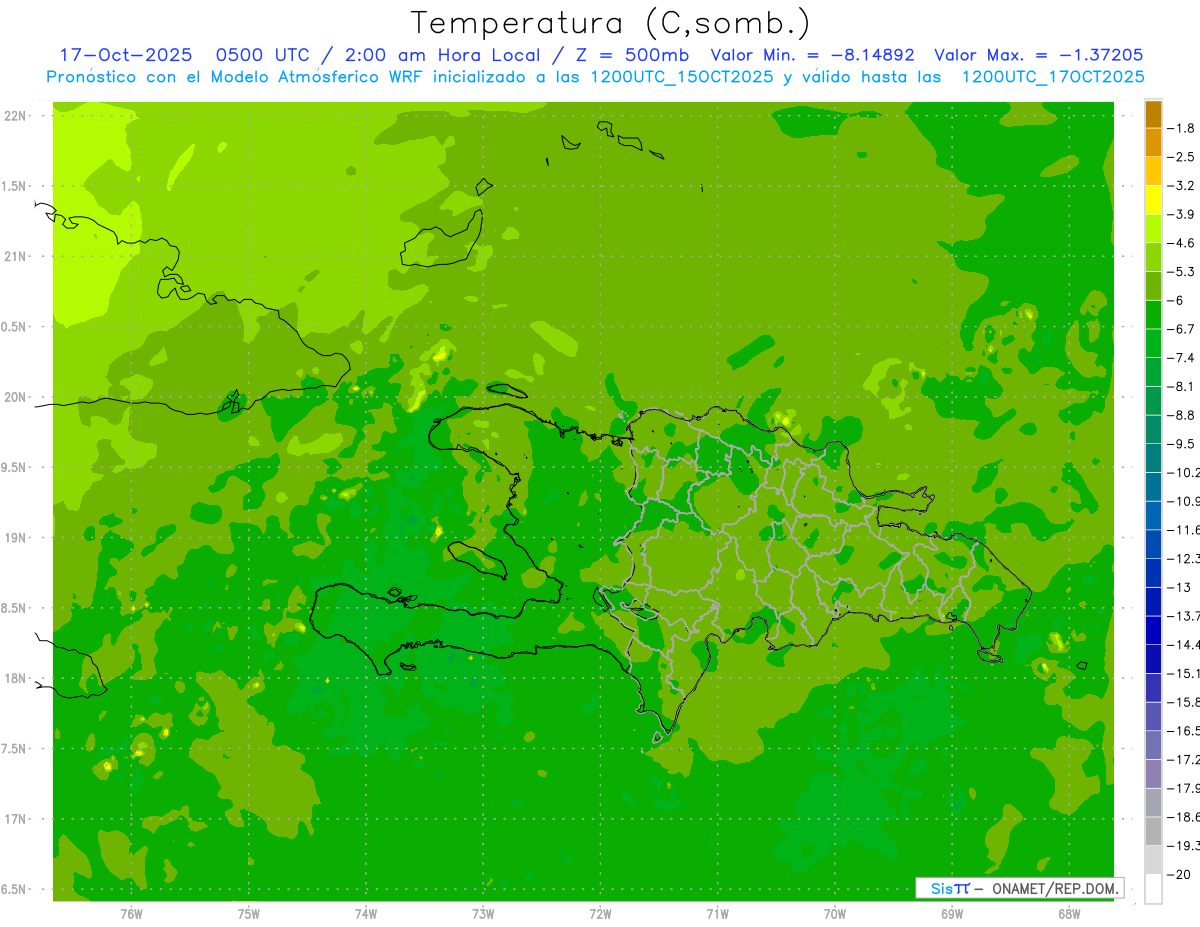The width and height of the screenshot is (1200, 927).
Task: Click the '-6.7' colorbar value
Action: pos(1183,329)
